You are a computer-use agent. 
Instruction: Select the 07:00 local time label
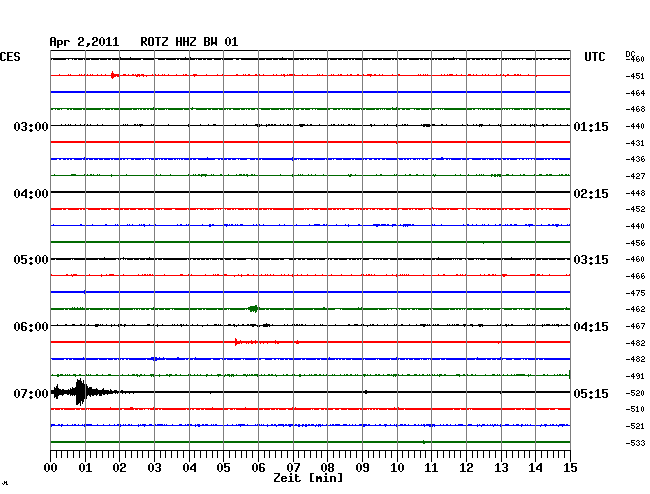click(31, 393)
